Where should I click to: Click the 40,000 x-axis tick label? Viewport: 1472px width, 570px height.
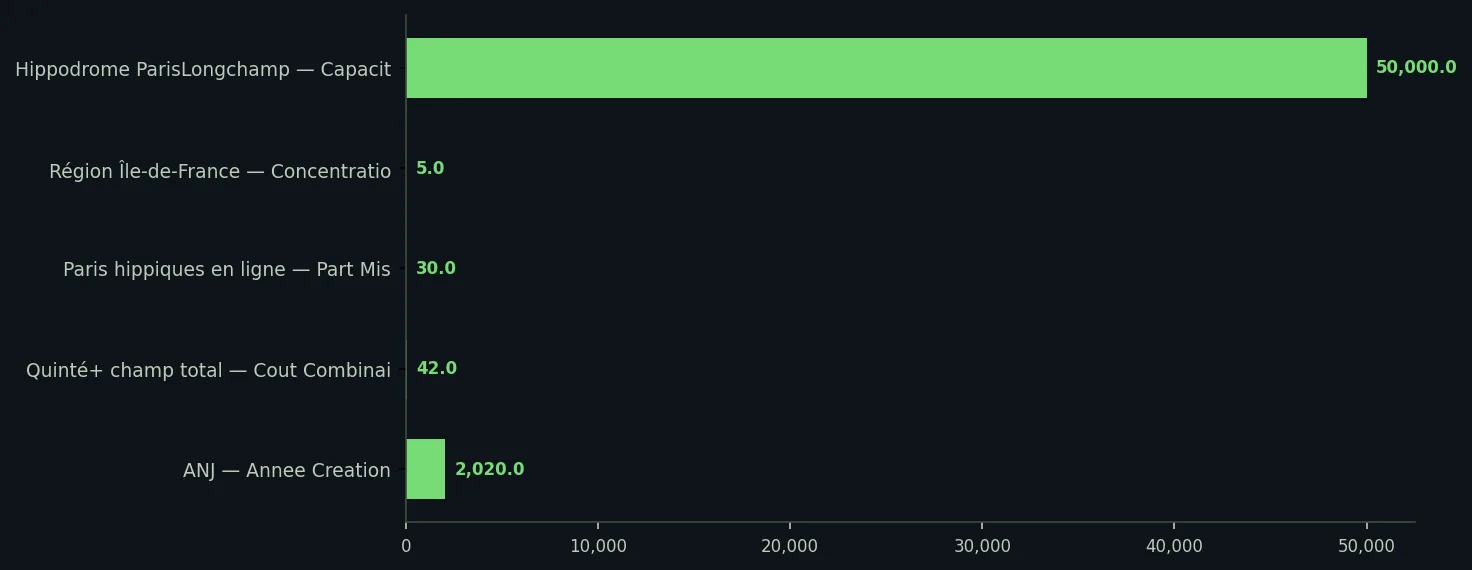pyautogui.click(x=1174, y=546)
